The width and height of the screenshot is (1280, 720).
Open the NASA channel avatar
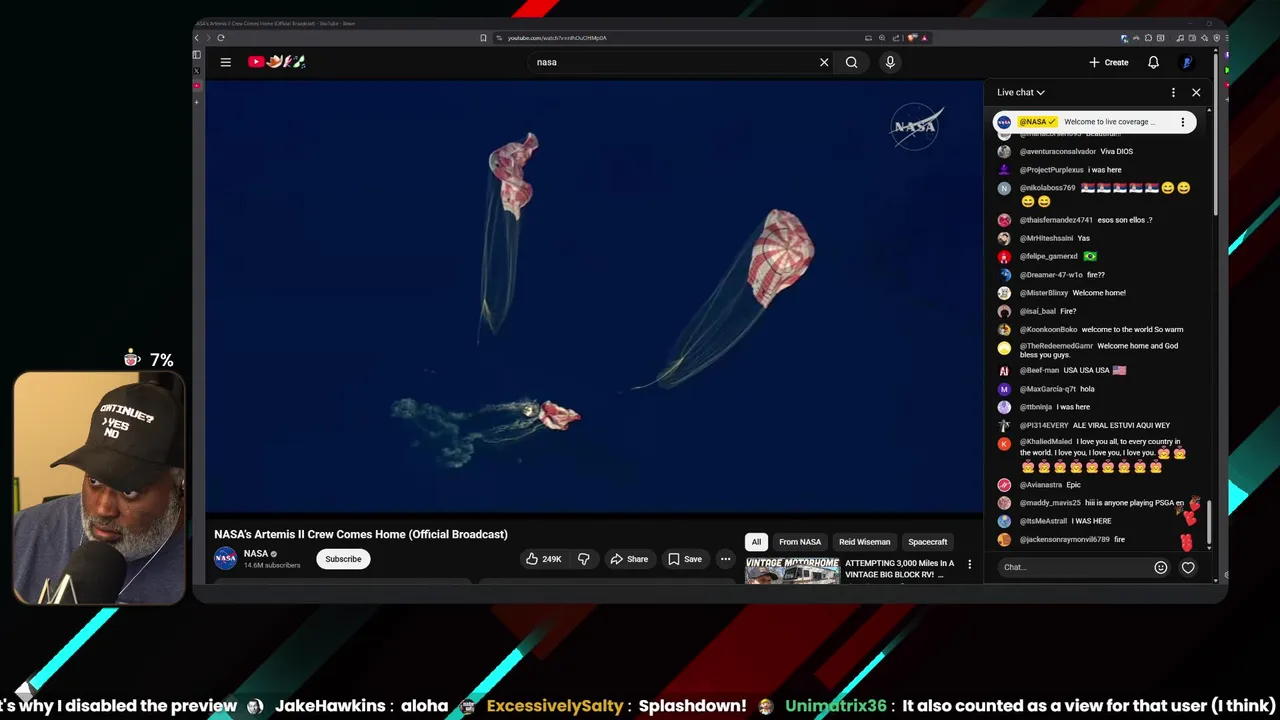pos(226,558)
